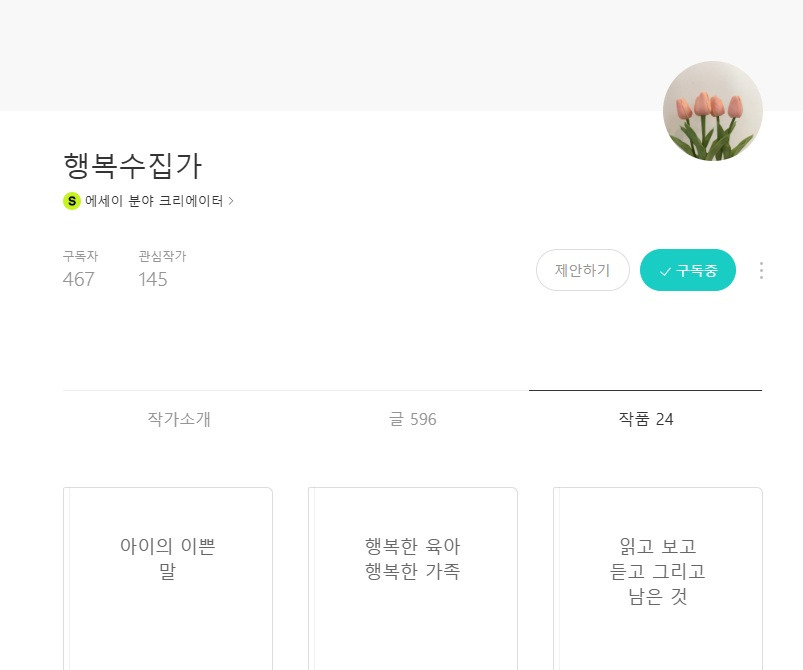
Task: Click the green S creator badge icon
Action: [x=71, y=201]
